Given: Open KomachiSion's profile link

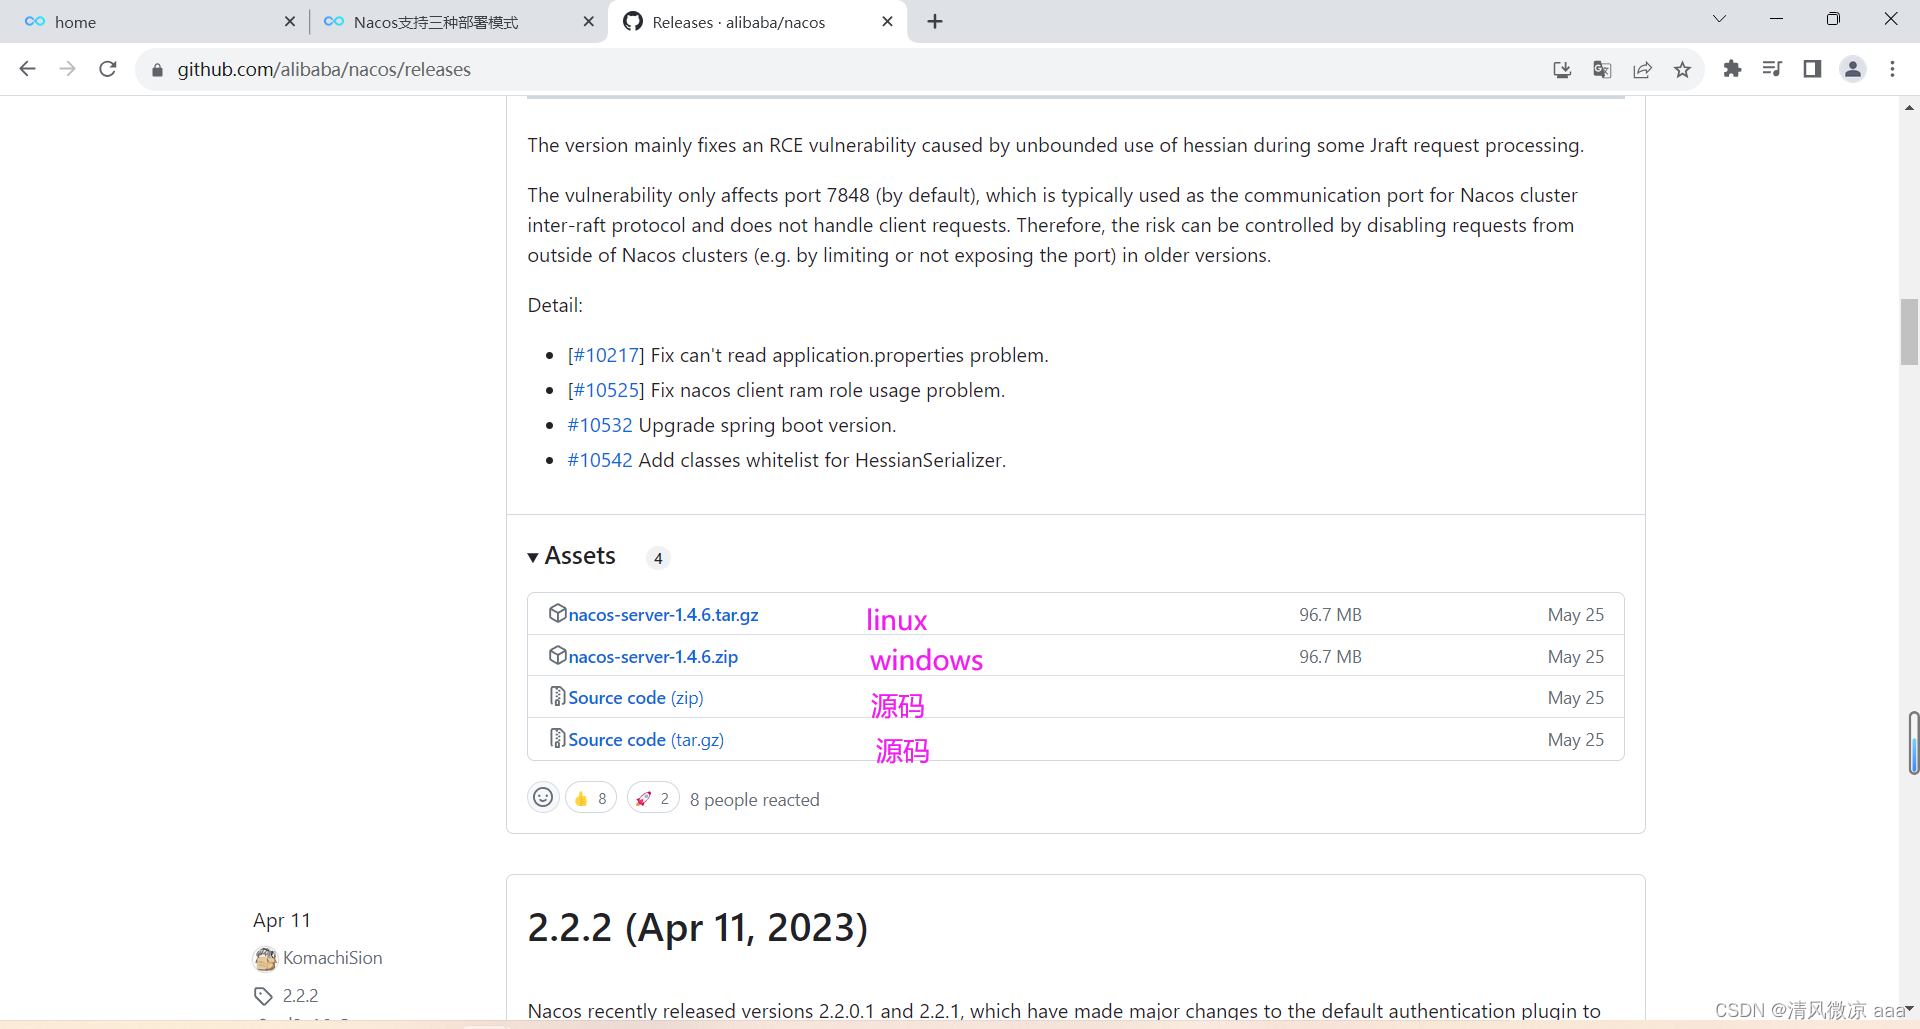Looking at the screenshot, I should pos(332,958).
